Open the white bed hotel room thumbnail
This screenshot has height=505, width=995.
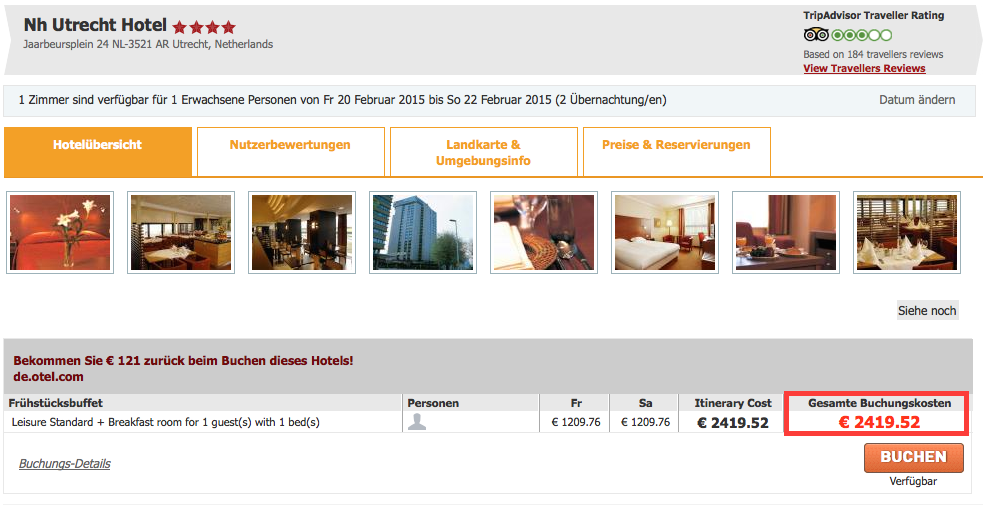665,232
